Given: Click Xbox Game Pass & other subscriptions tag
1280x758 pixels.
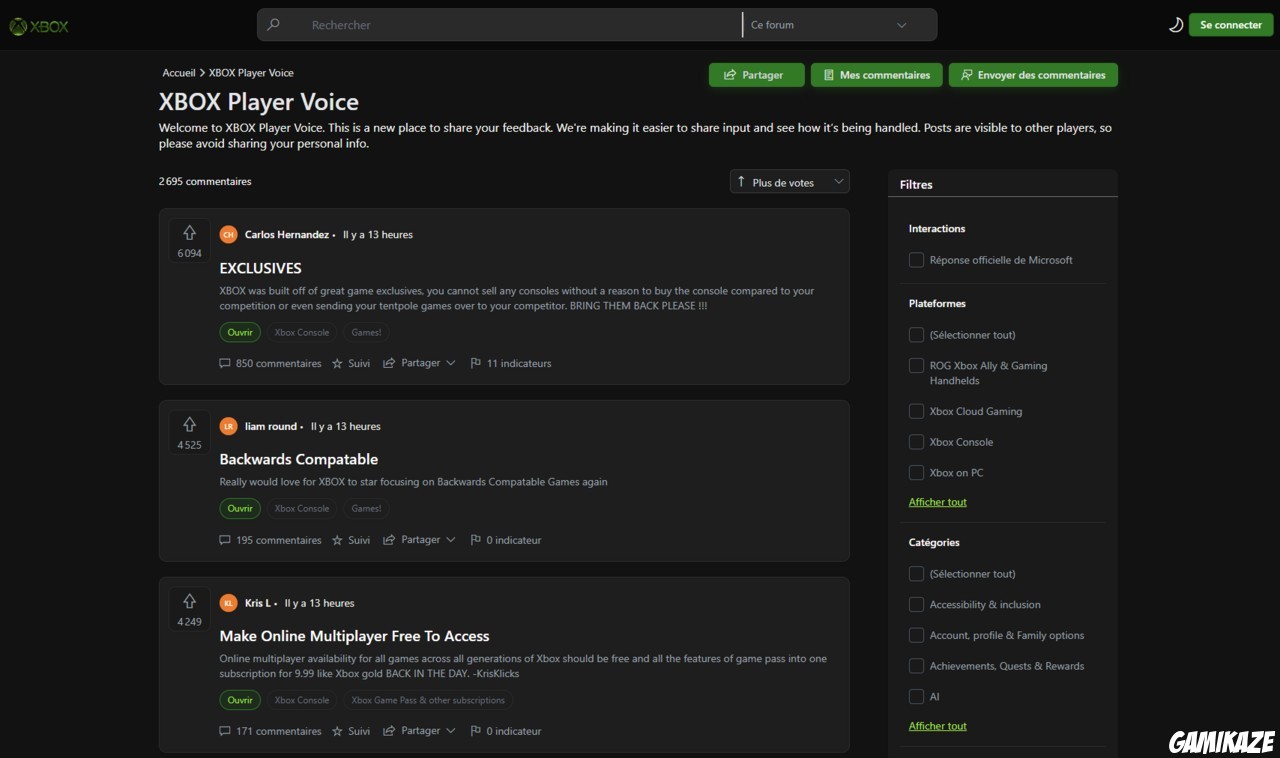Looking at the screenshot, I should (428, 700).
